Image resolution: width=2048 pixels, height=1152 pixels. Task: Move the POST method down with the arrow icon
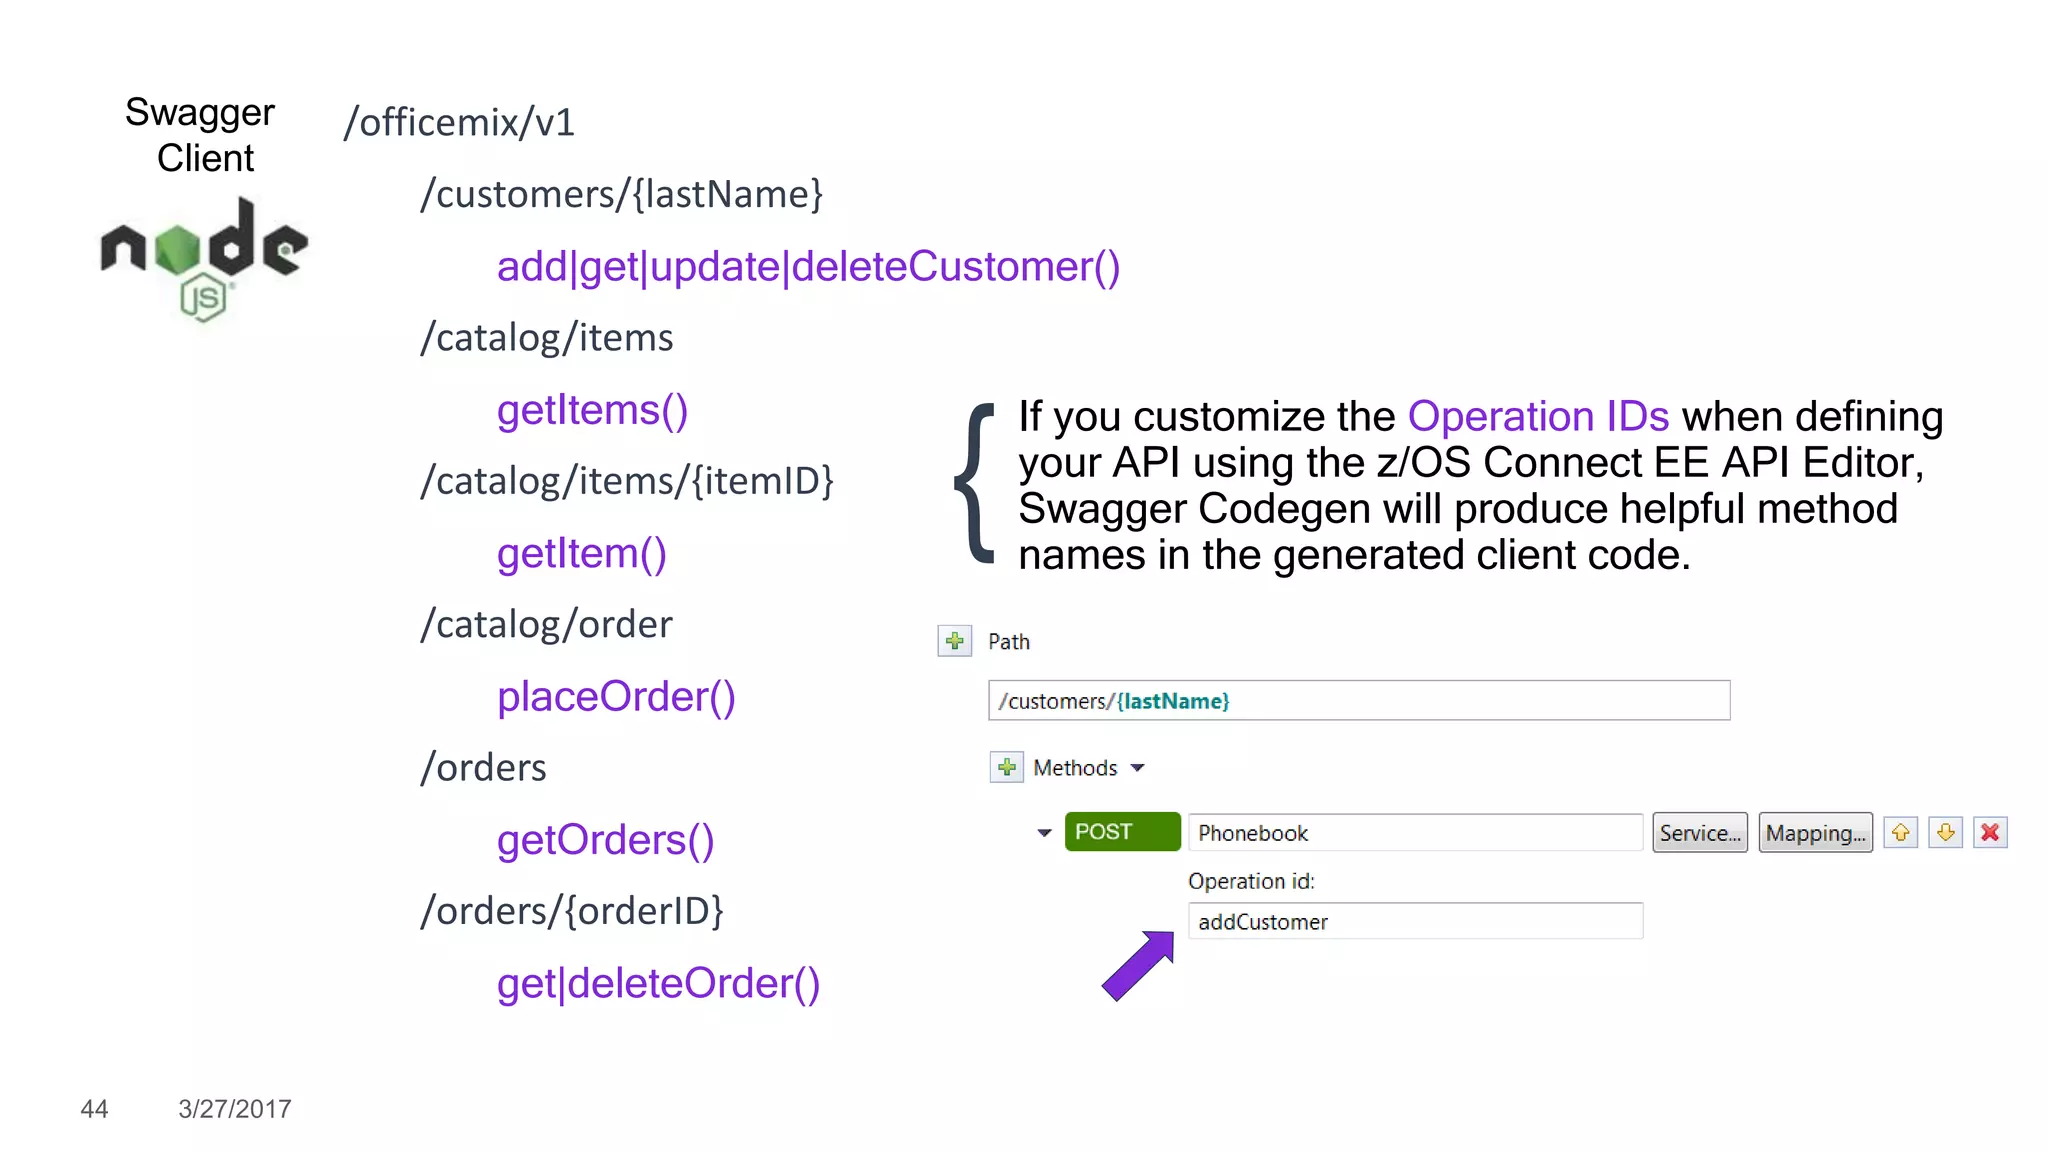click(x=1945, y=832)
